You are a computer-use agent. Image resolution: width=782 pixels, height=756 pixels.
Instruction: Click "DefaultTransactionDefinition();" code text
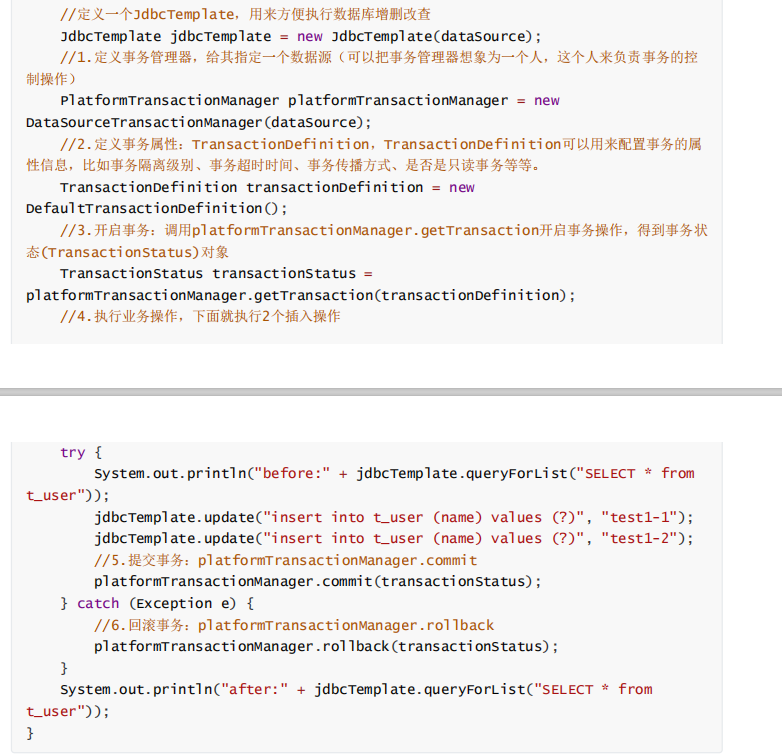pyautogui.click(x=156, y=208)
